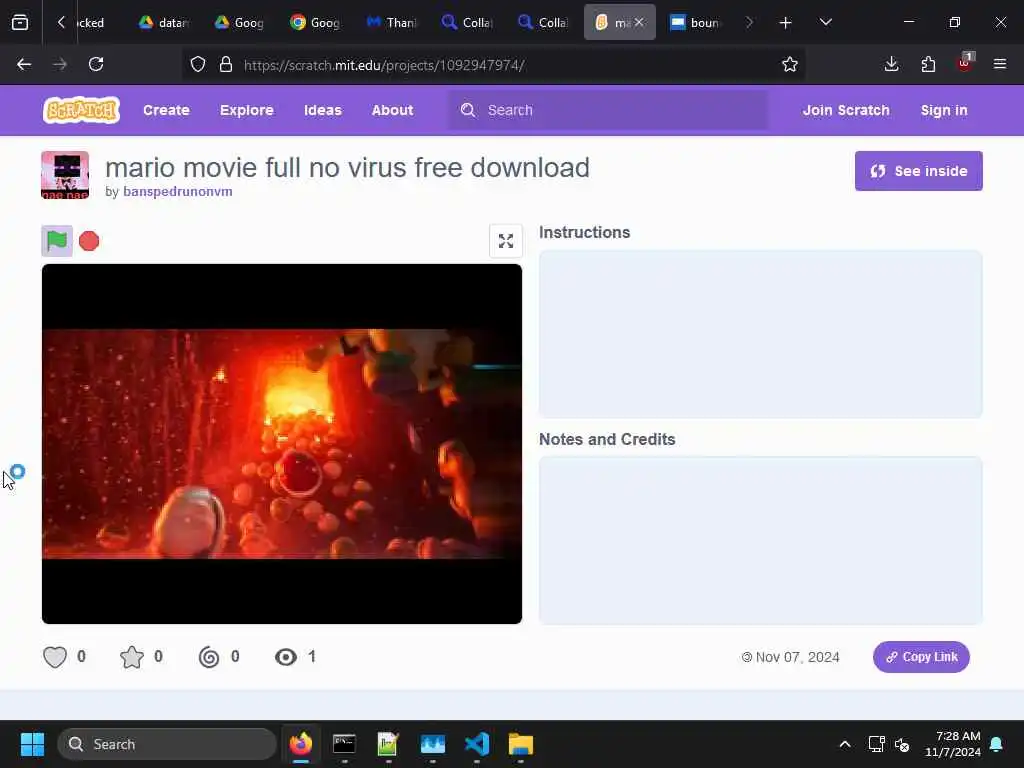This screenshot has width=1024, height=768.
Task: Click the uBlock extension icon
Action: pyautogui.click(x=965, y=63)
